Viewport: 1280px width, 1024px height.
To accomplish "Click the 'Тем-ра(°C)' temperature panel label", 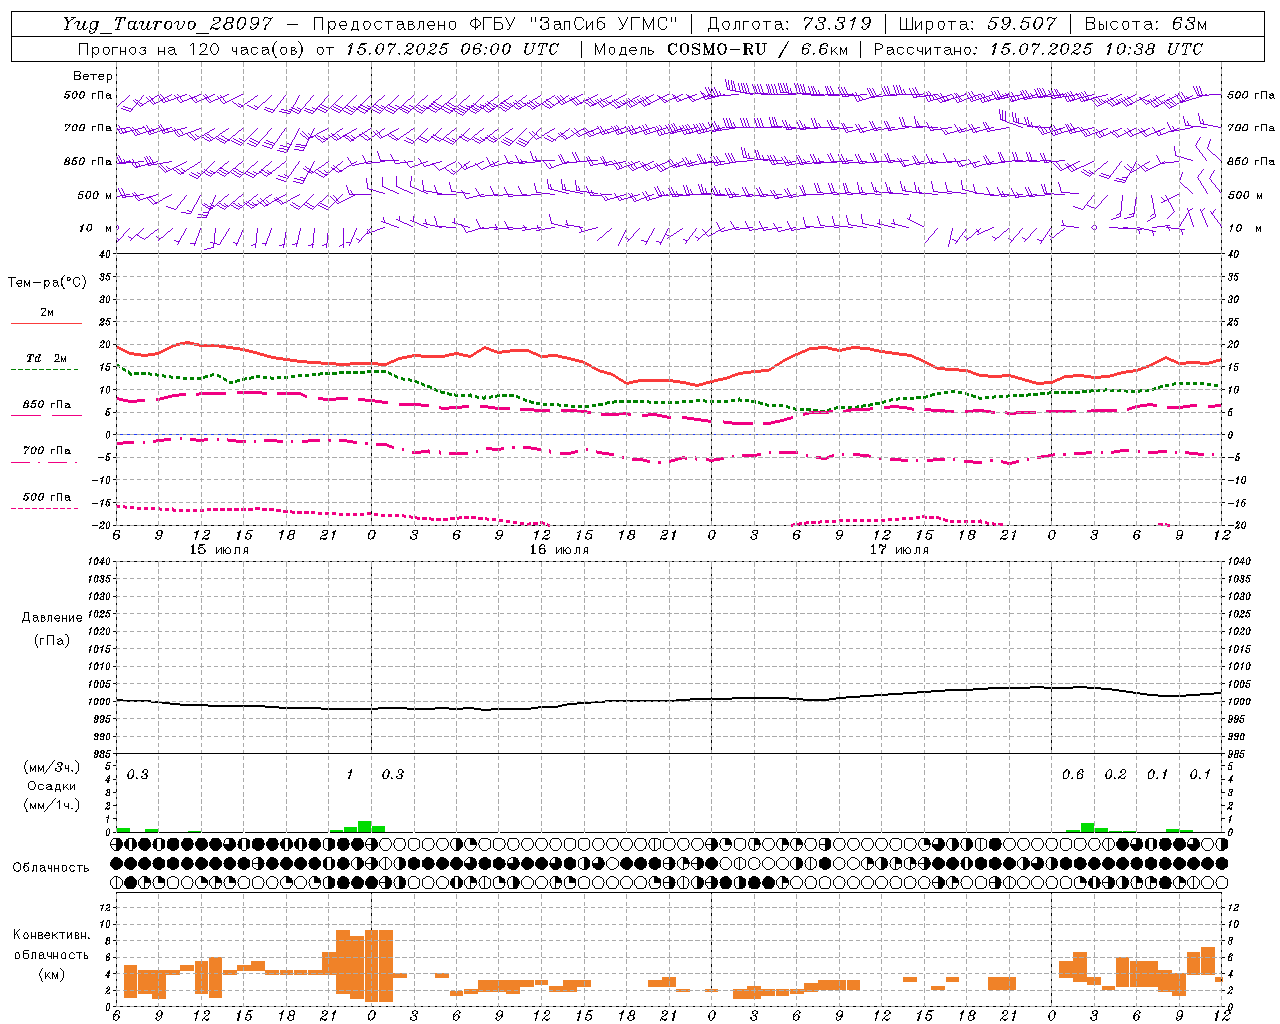I will click(x=47, y=283).
